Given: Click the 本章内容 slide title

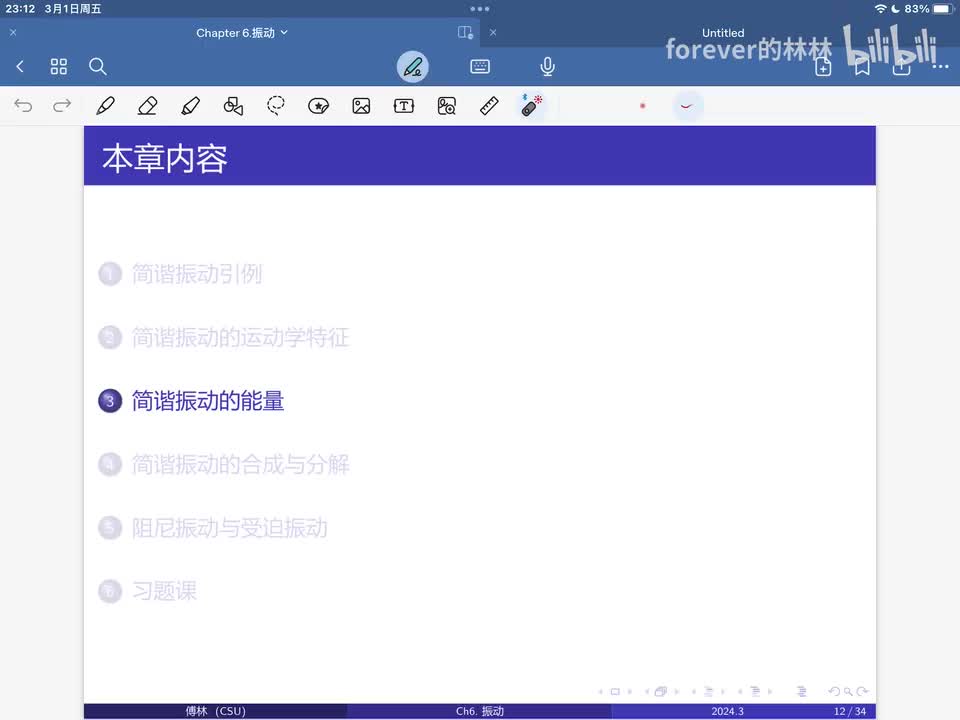Looking at the screenshot, I should 165,159.
